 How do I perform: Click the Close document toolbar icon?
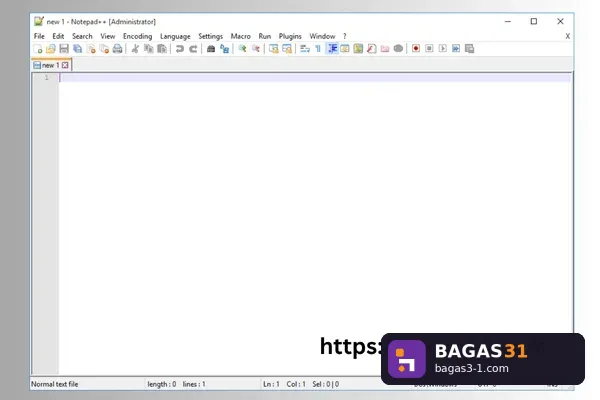point(91,49)
